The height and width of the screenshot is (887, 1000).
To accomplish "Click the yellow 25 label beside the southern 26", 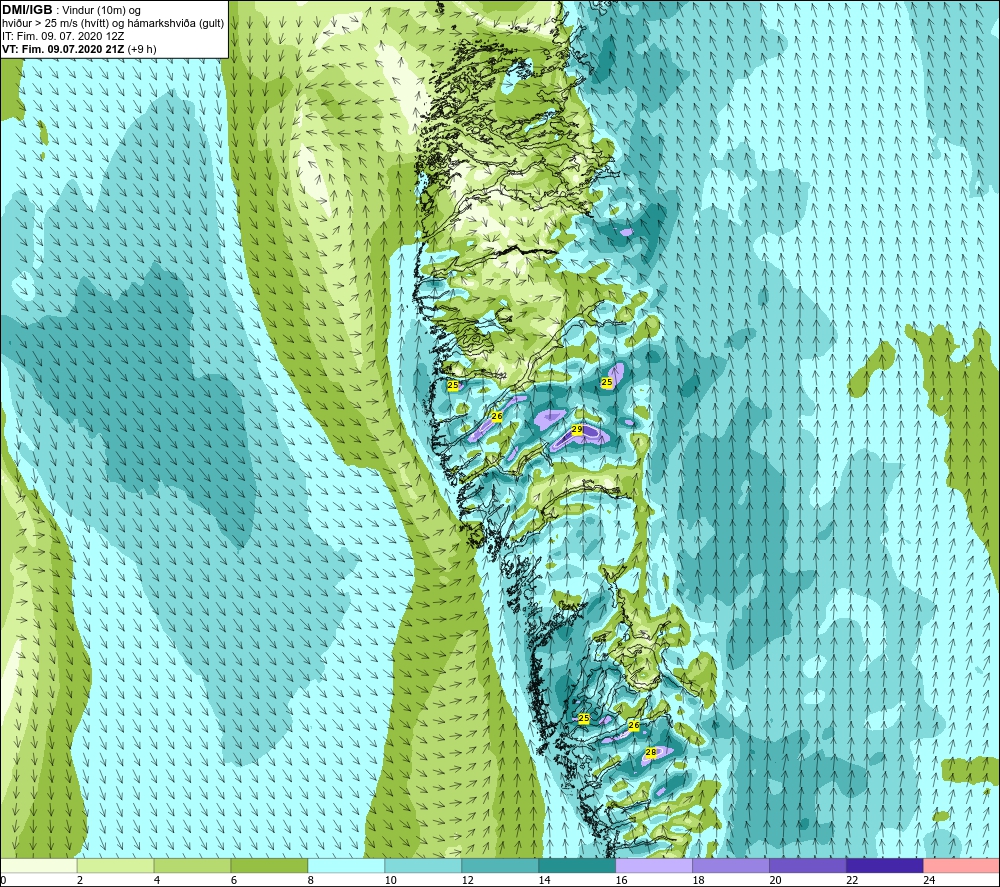I will click(584, 718).
